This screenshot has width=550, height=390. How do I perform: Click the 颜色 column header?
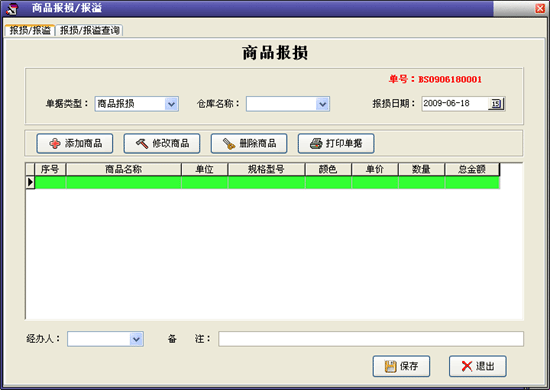328,169
